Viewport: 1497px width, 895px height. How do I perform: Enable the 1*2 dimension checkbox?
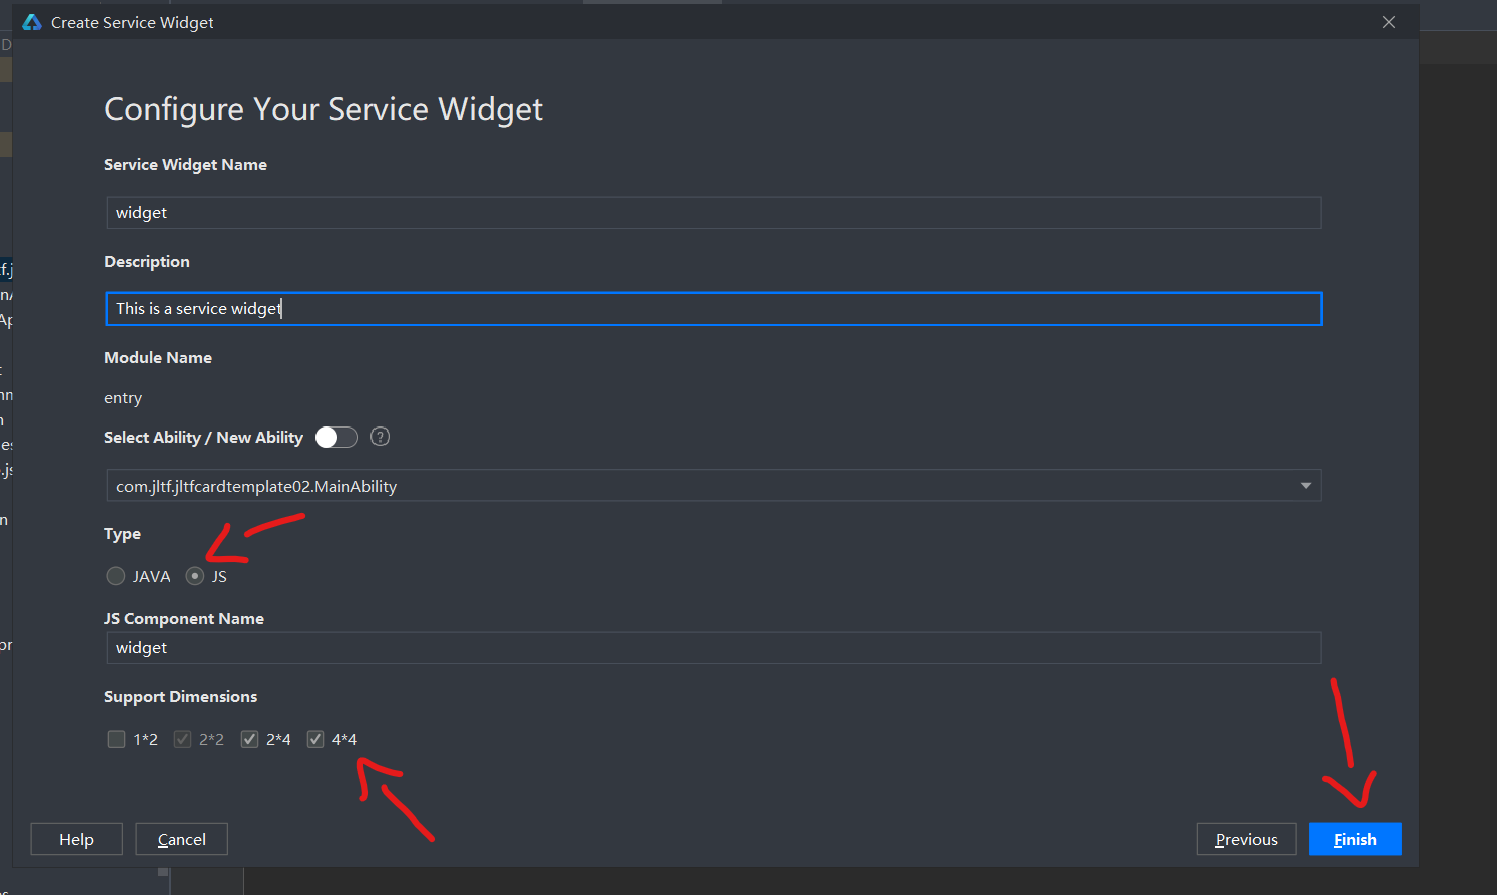[117, 739]
